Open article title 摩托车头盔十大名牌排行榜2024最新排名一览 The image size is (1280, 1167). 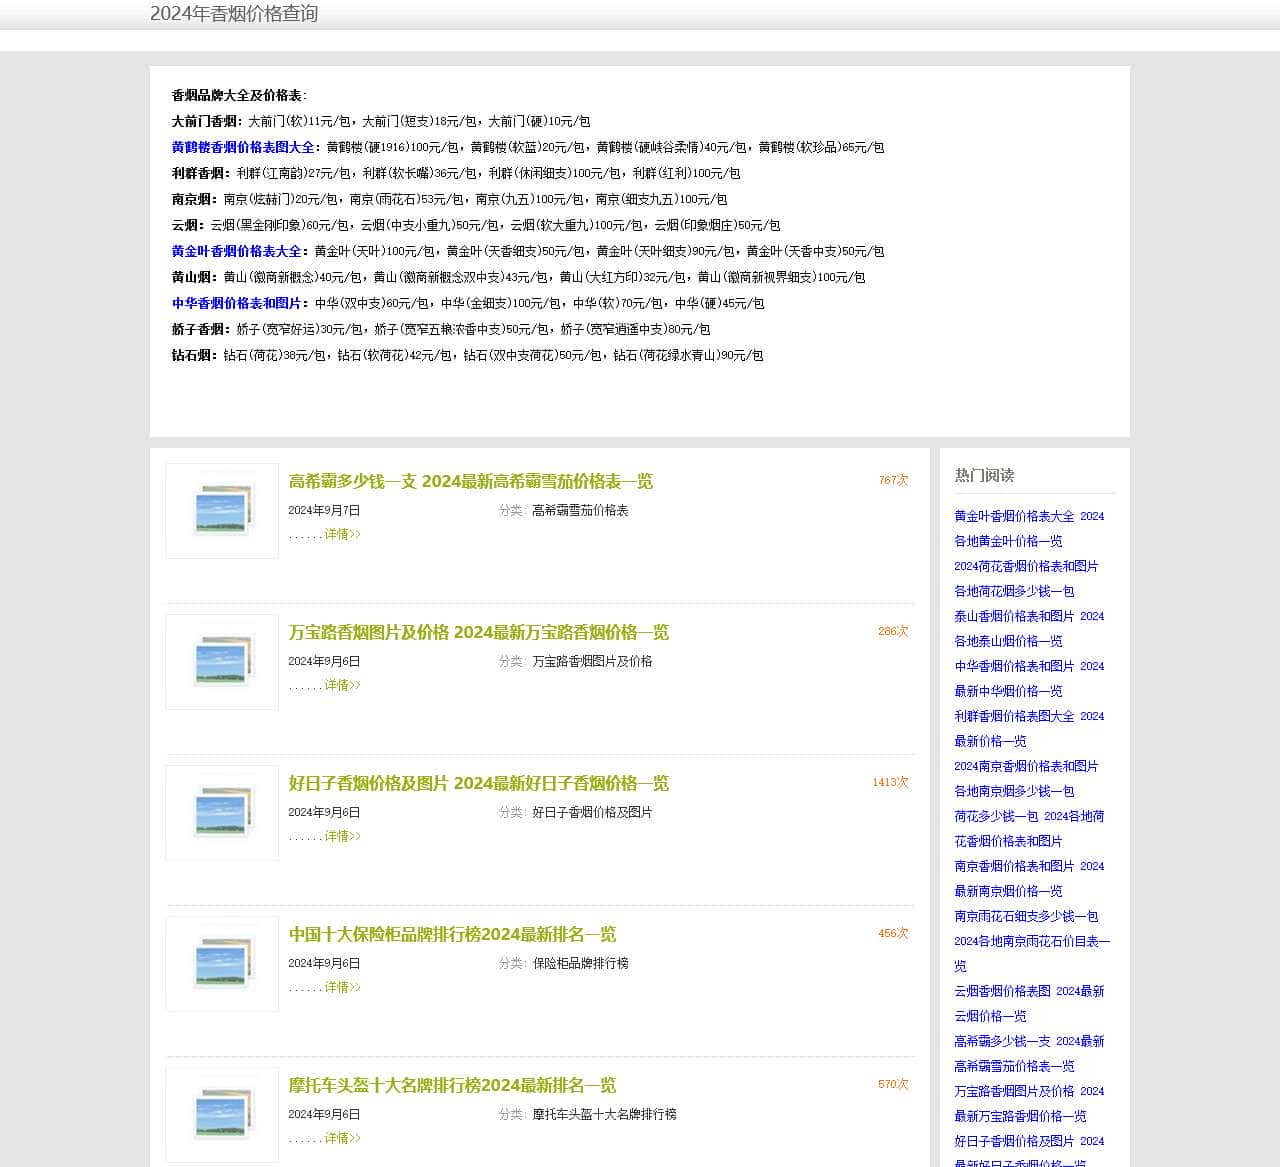[x=453, y=1085]
